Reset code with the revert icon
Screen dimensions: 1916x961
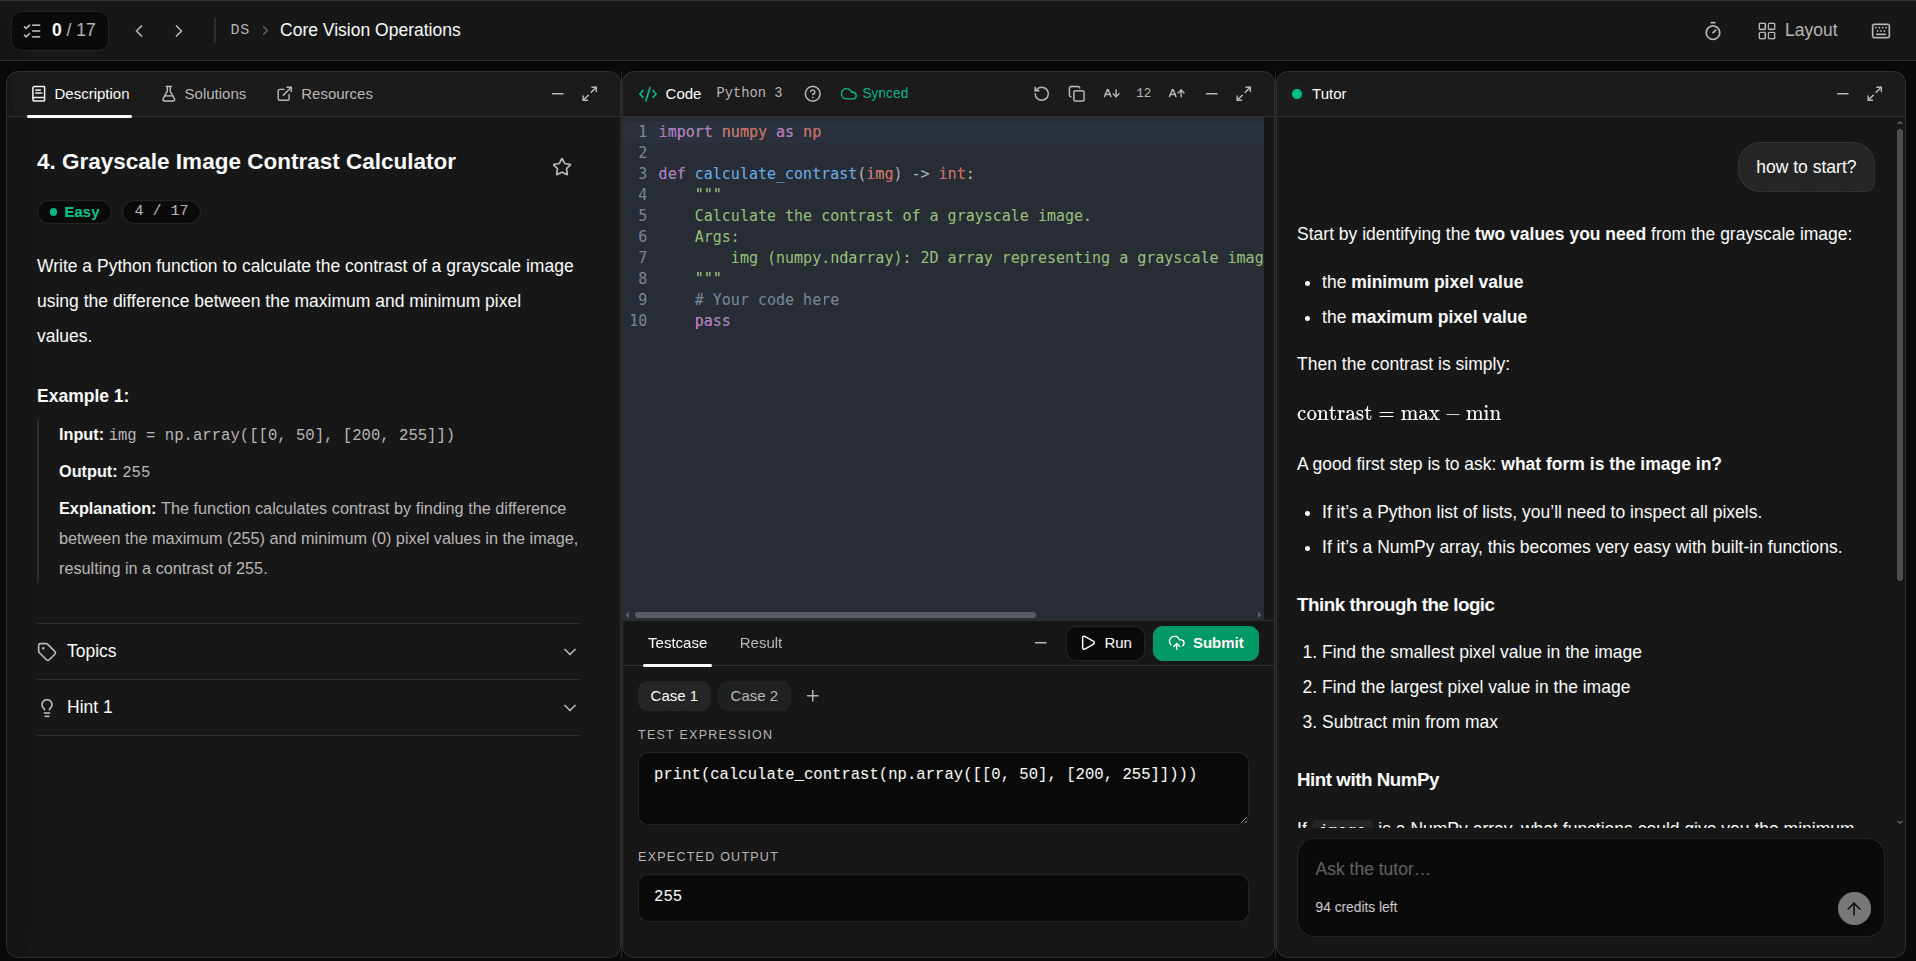[1041, 94]
